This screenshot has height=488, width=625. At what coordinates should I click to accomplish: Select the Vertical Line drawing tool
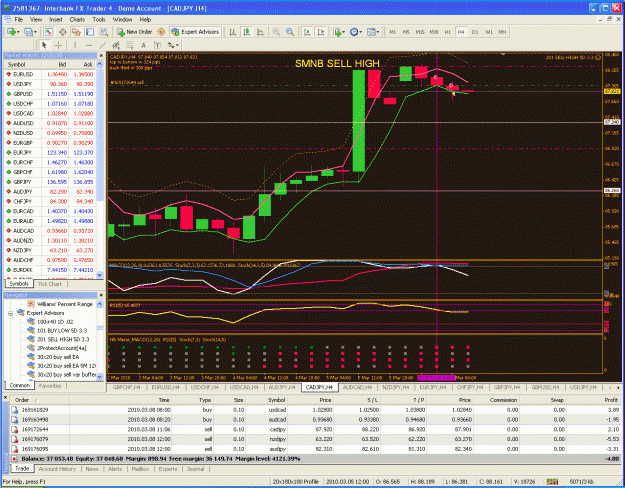pos(75,45)
